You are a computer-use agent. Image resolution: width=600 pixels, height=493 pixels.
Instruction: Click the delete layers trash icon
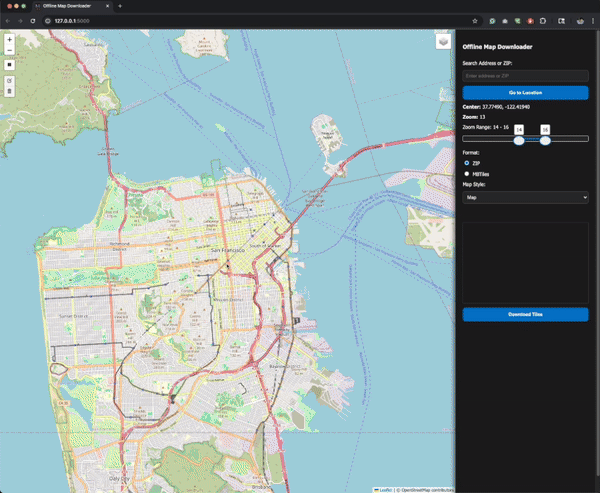(10, 91)
